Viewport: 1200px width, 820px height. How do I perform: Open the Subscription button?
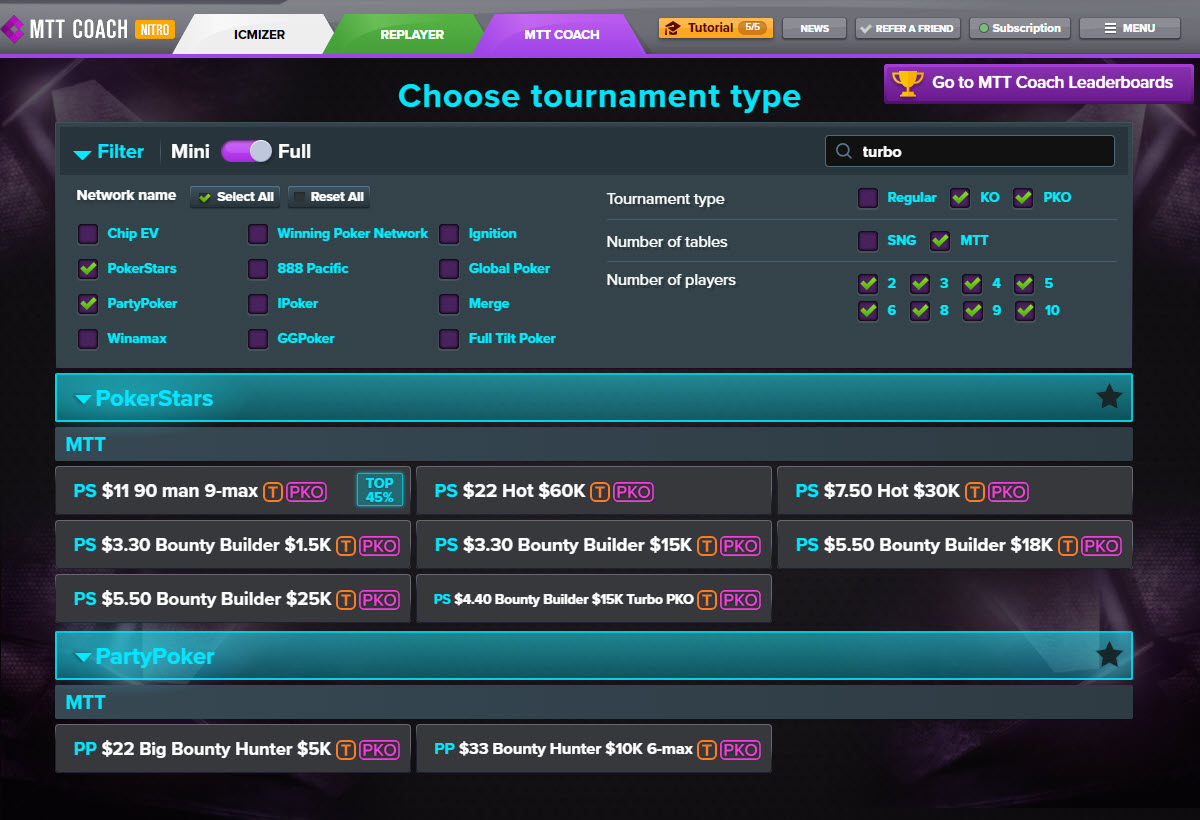1019,28
